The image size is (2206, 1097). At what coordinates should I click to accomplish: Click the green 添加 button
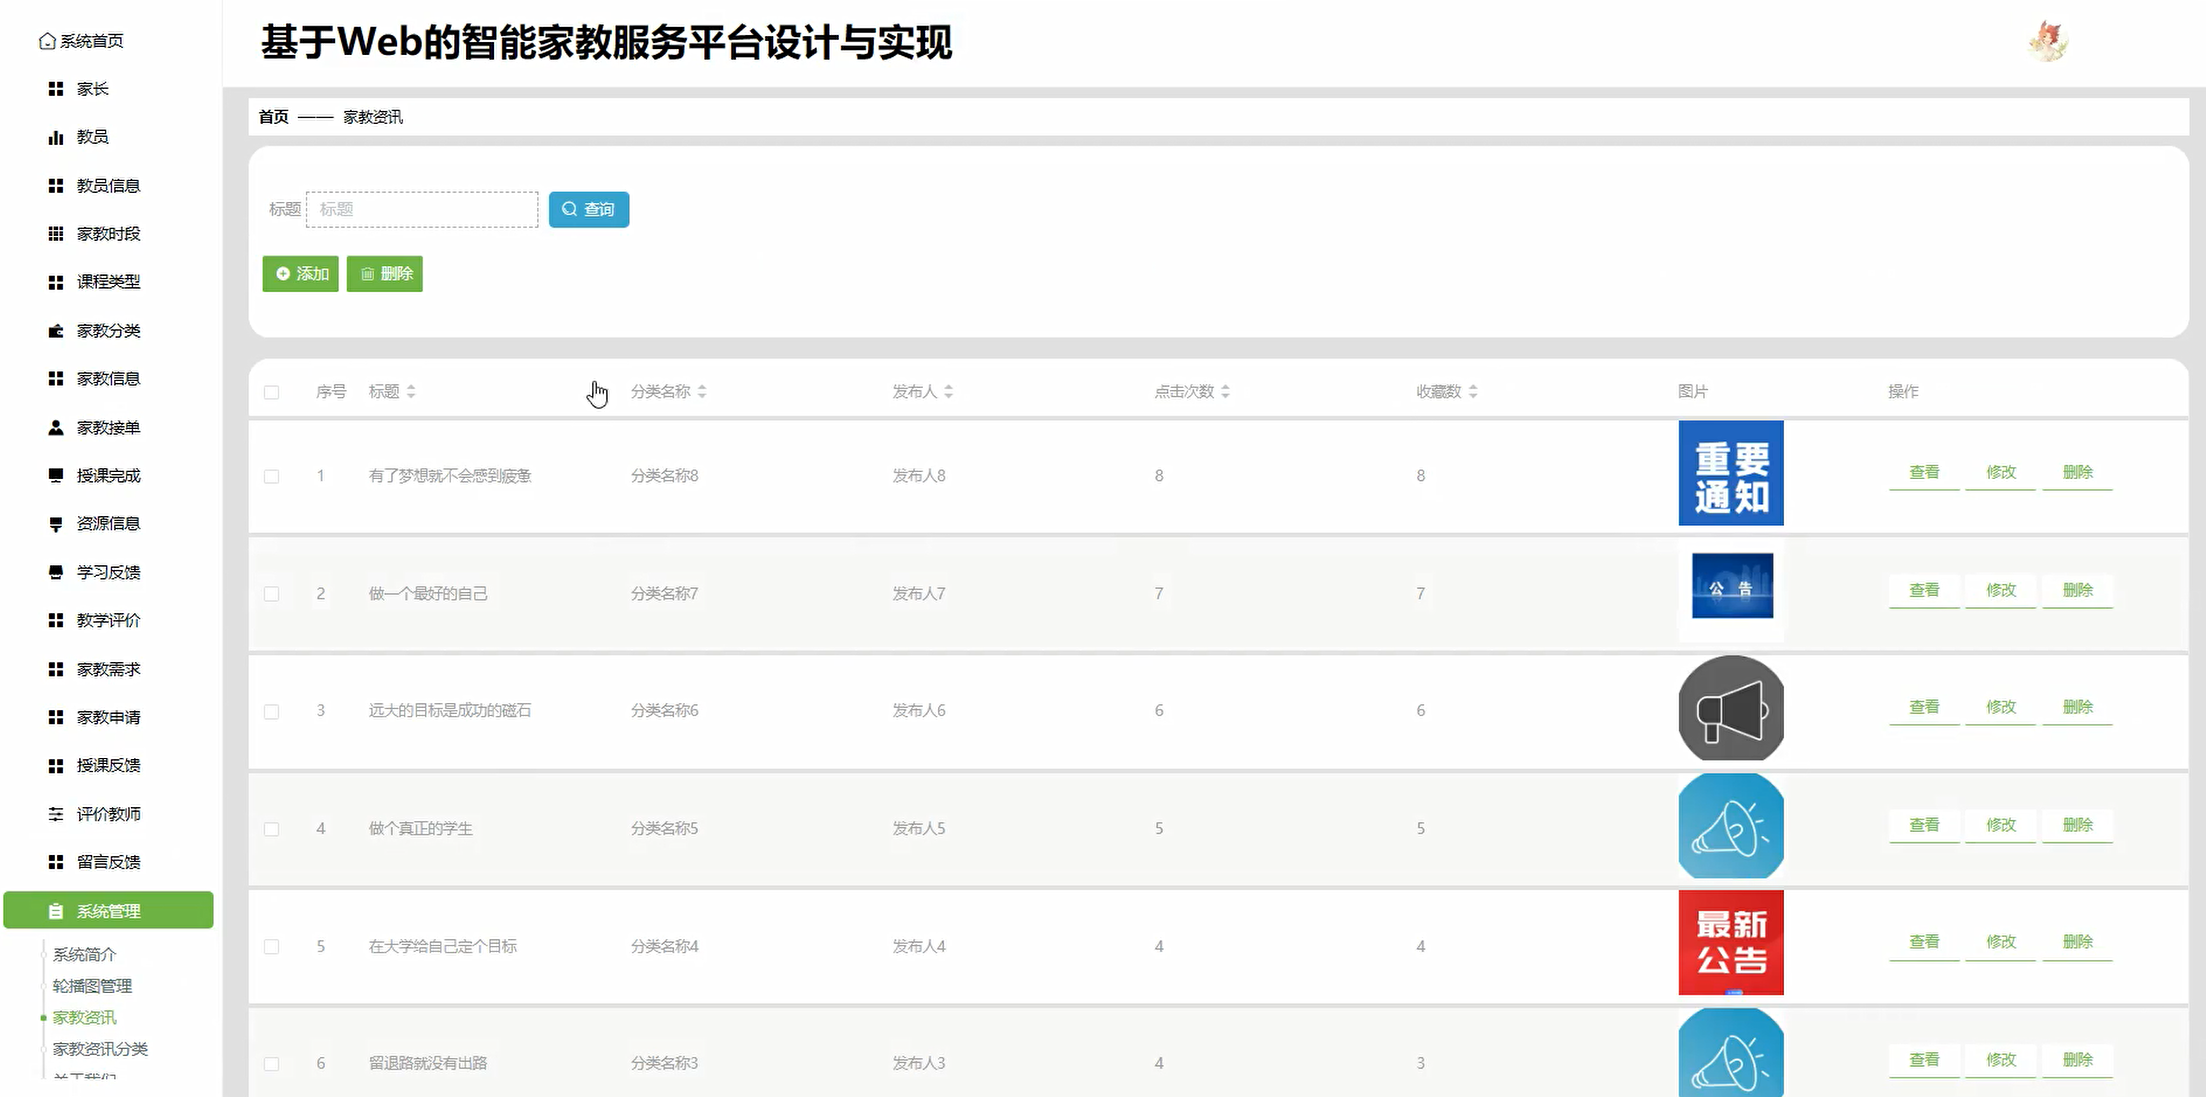(x=301, y=274)
